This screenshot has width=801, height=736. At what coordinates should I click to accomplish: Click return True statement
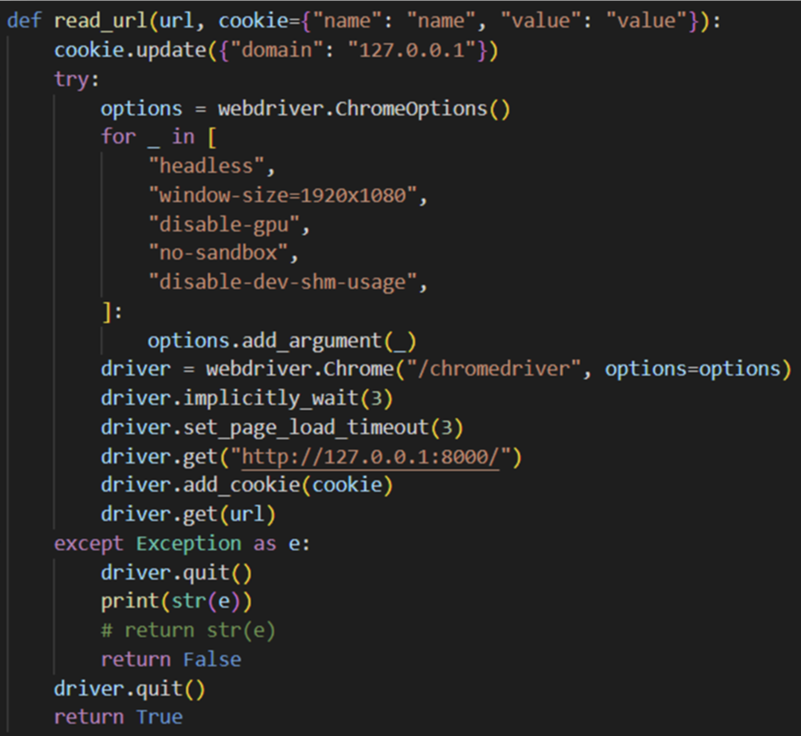[x=119, y=718]
